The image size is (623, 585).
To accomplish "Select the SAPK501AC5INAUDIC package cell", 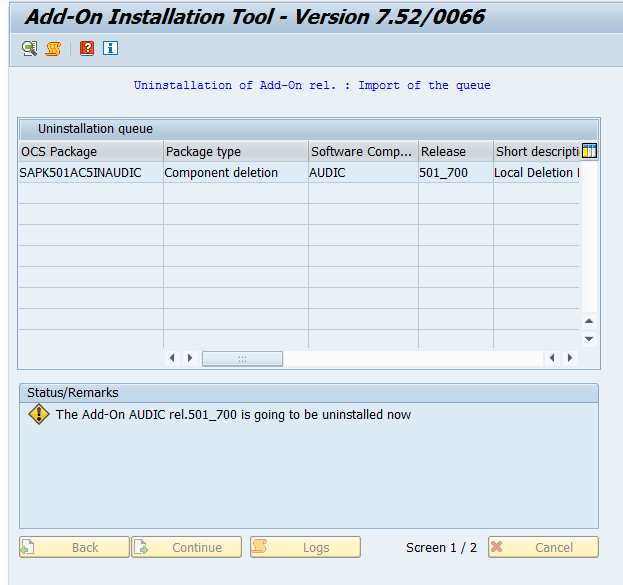I will 90,173.
